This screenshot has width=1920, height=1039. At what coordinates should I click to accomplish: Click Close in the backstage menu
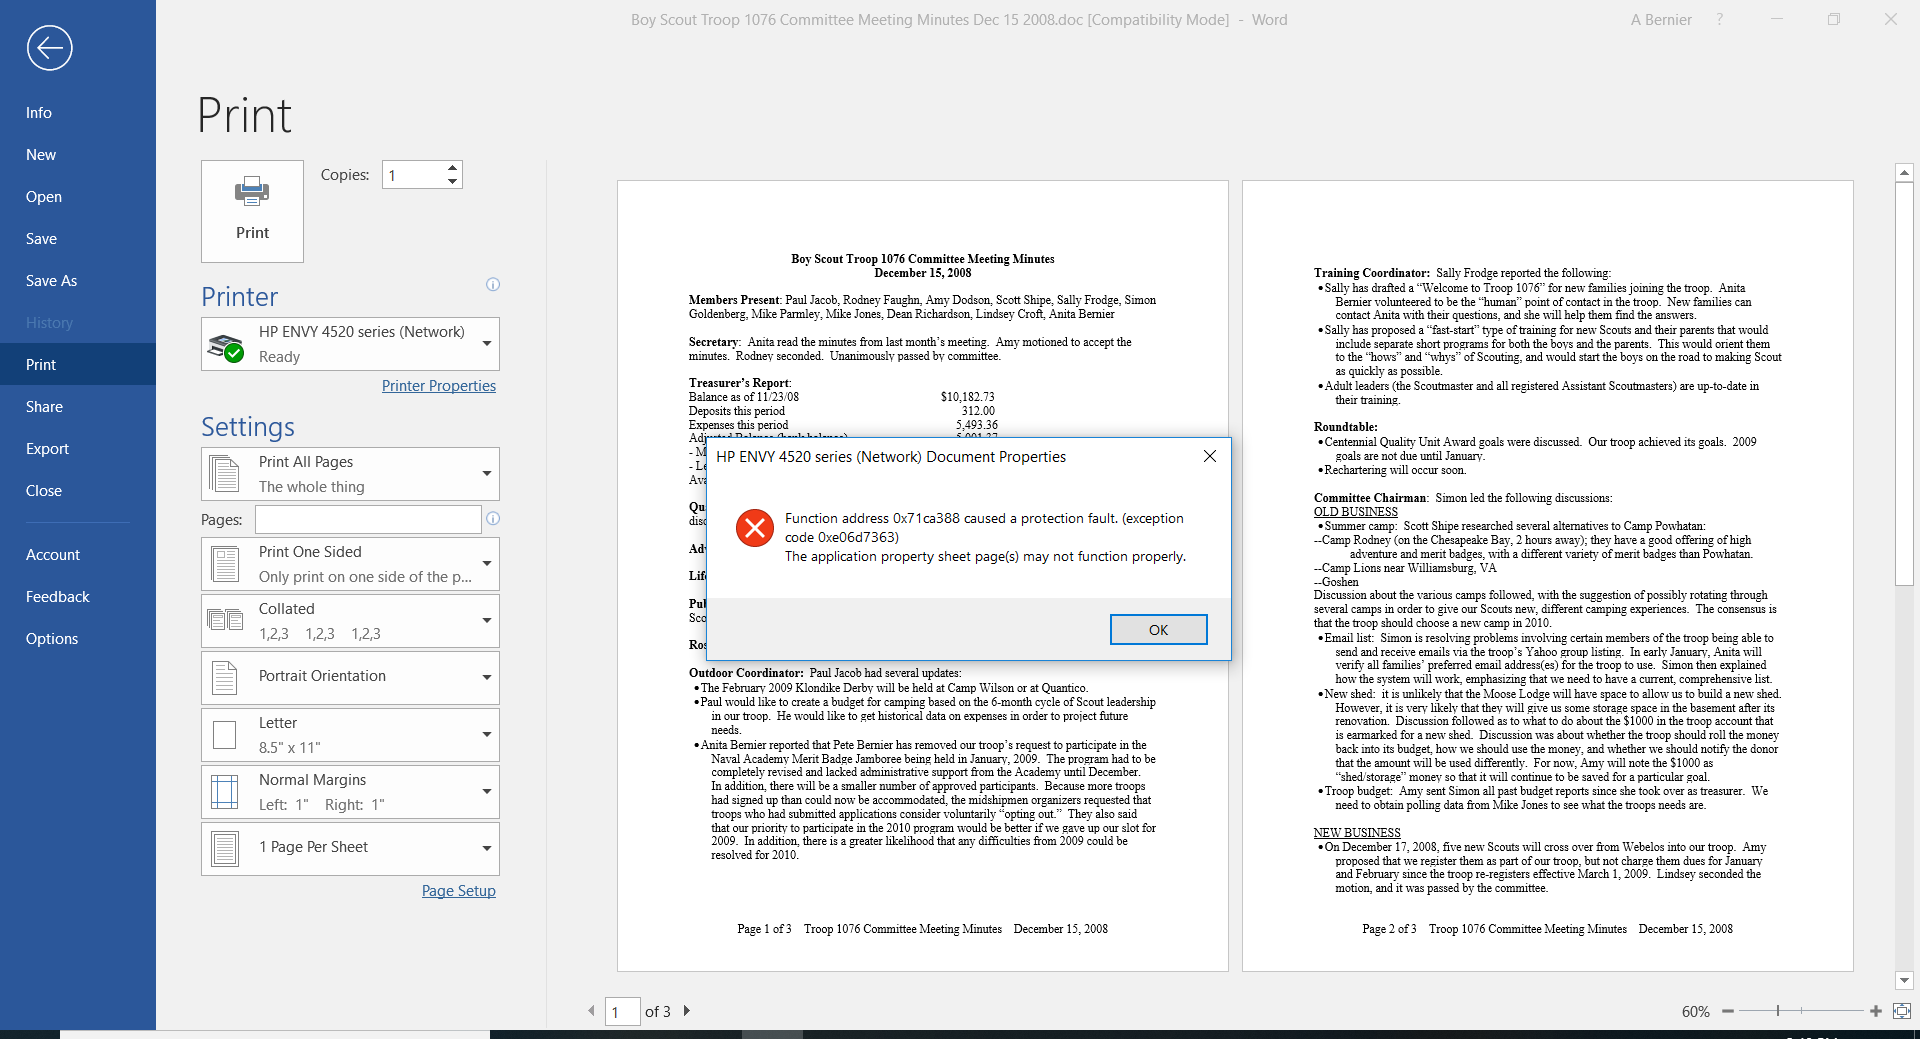click(78, 491)
